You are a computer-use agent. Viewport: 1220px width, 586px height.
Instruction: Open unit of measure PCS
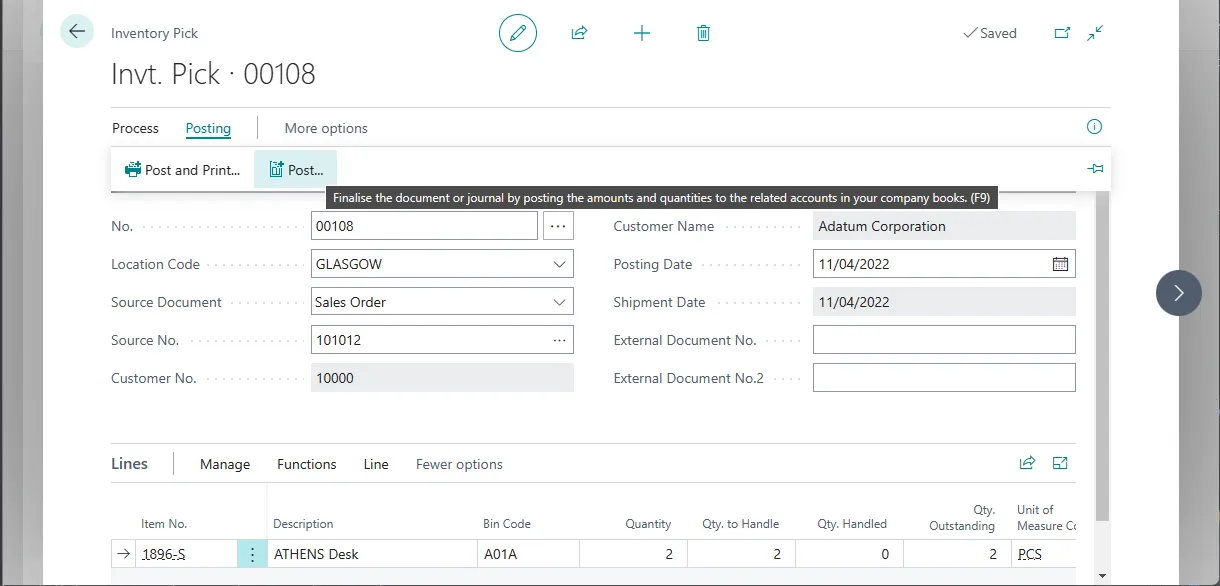pos(1029,554)
